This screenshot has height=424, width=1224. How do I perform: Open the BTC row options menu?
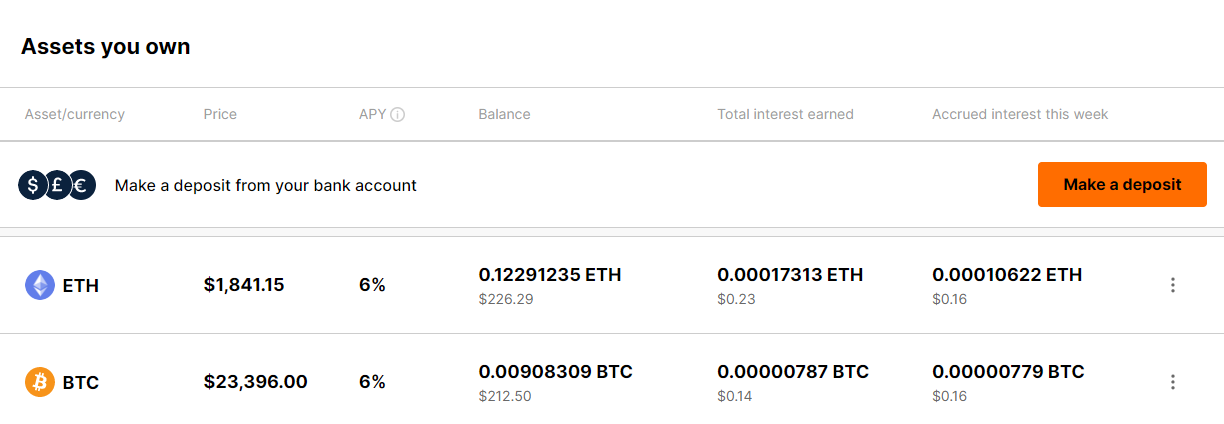[1173, 382]
